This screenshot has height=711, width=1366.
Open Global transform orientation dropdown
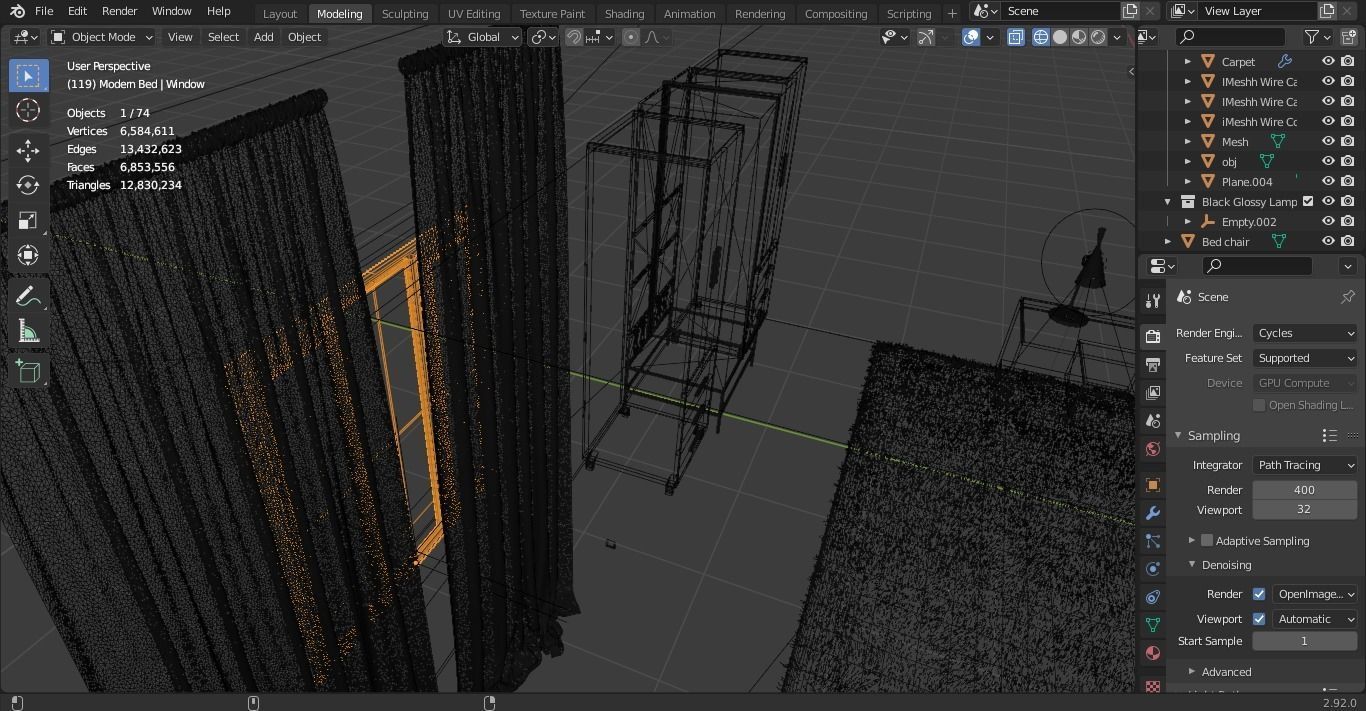tap(483, 37)
